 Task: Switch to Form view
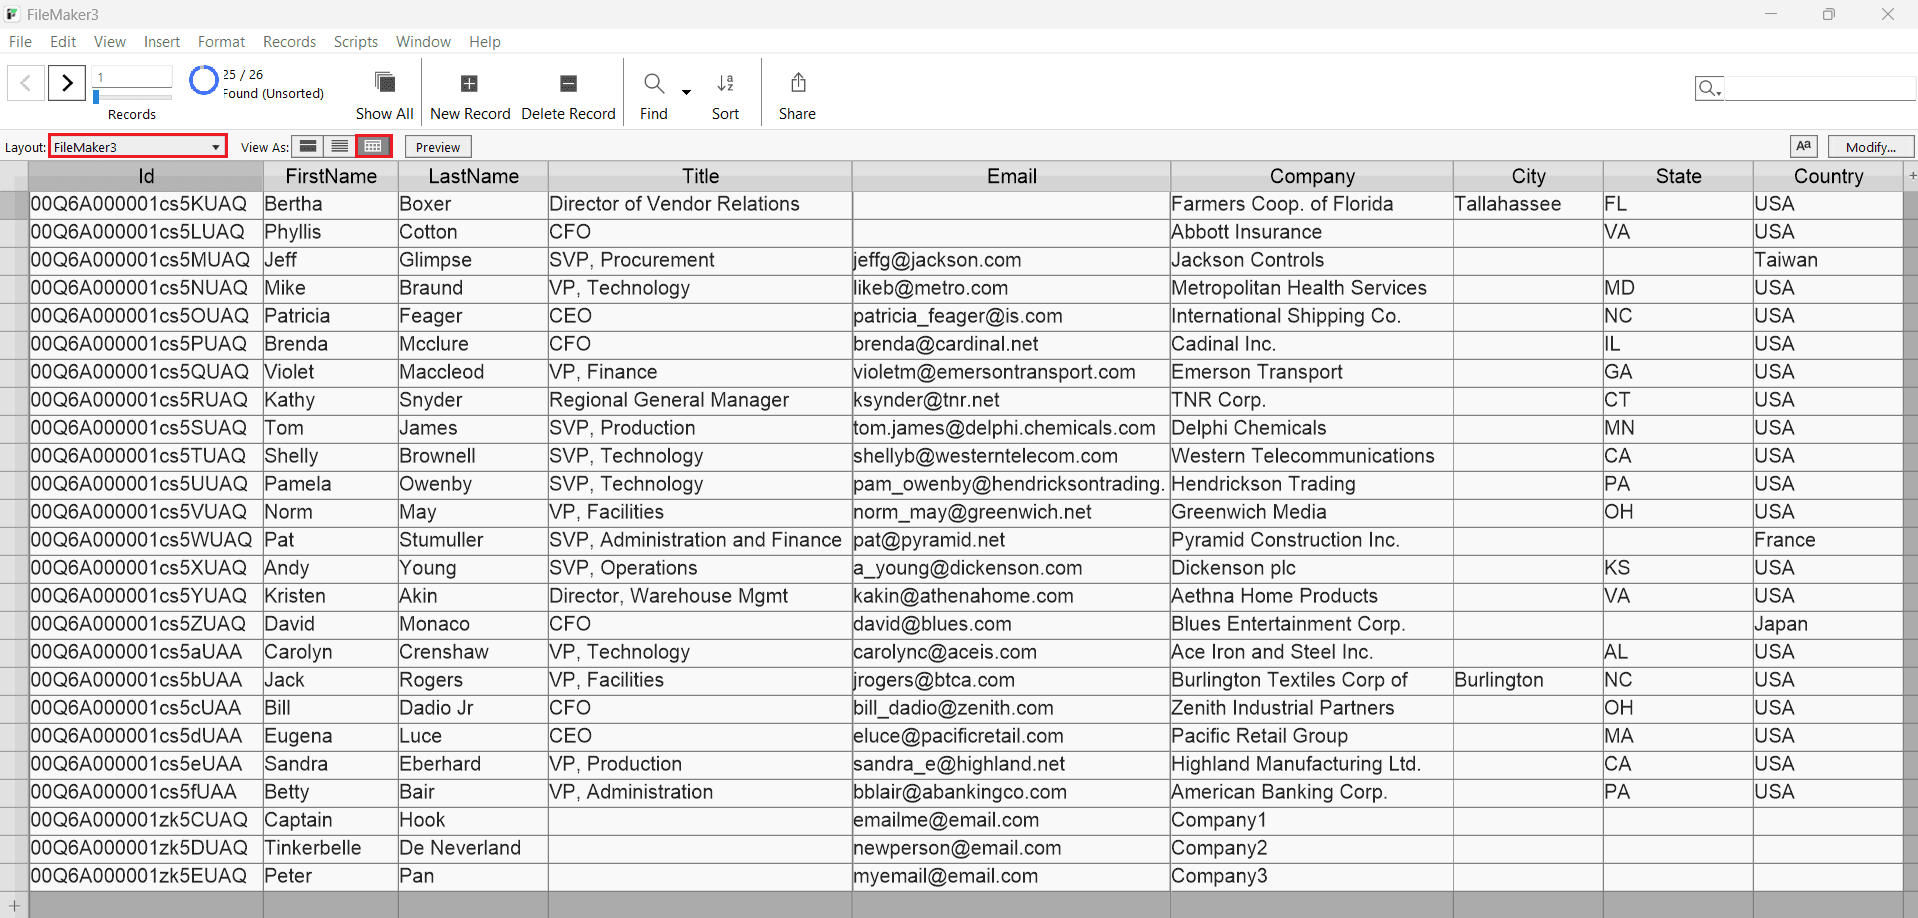click(308, 147)
